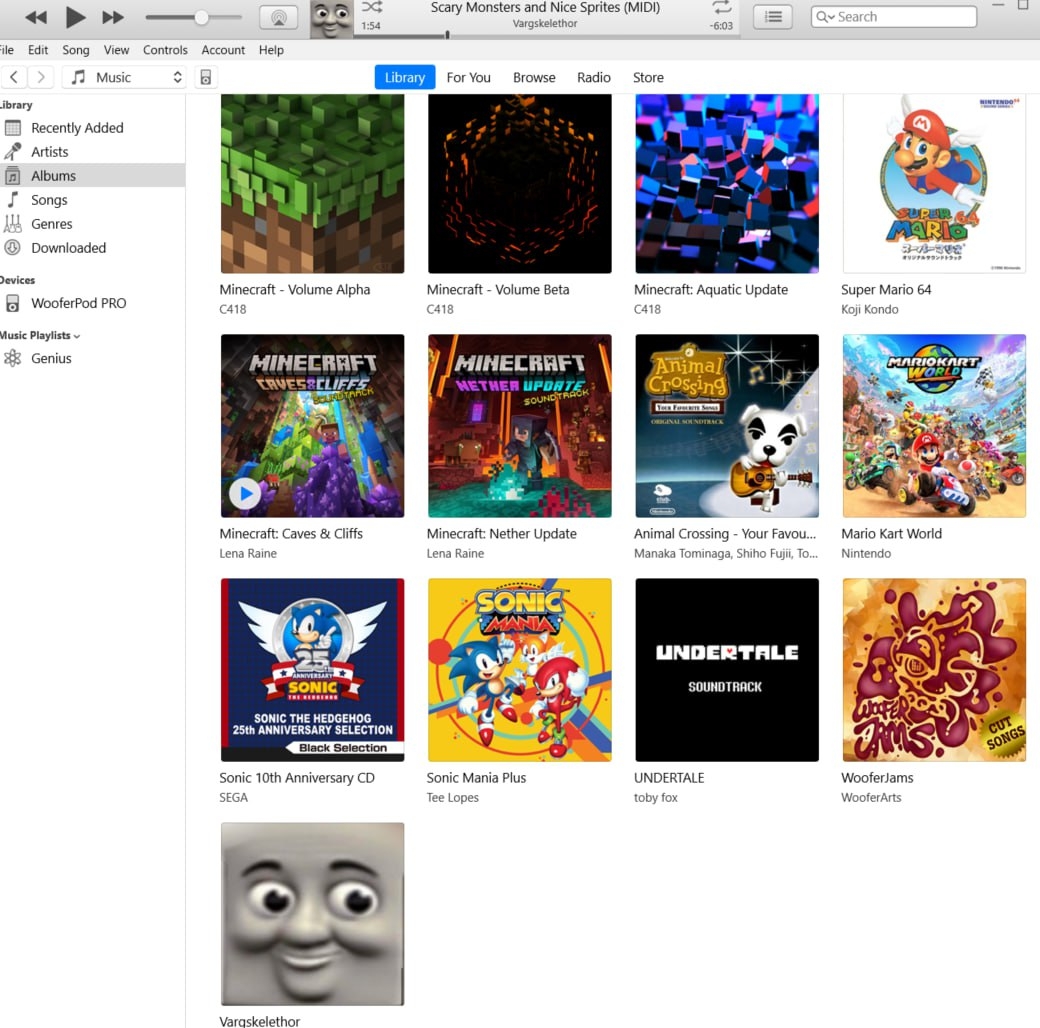The width and height of the screenshot is (1040, 1028).
Task: Open the Genius playlist in the sidebar
Action: click(51, 358)
